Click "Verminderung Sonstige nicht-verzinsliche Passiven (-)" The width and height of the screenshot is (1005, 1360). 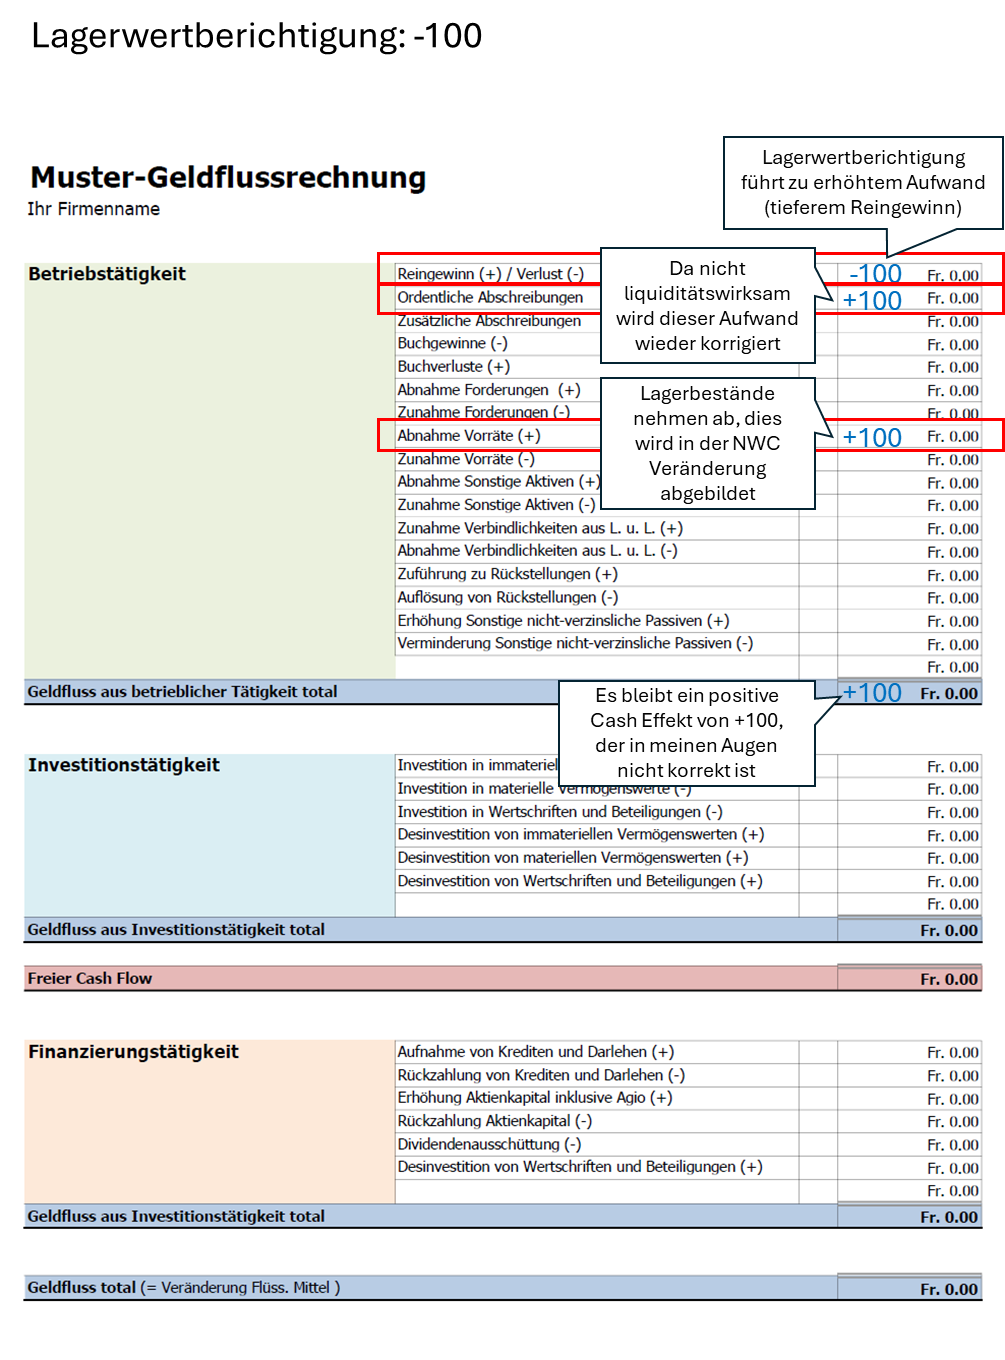point(575,643)
